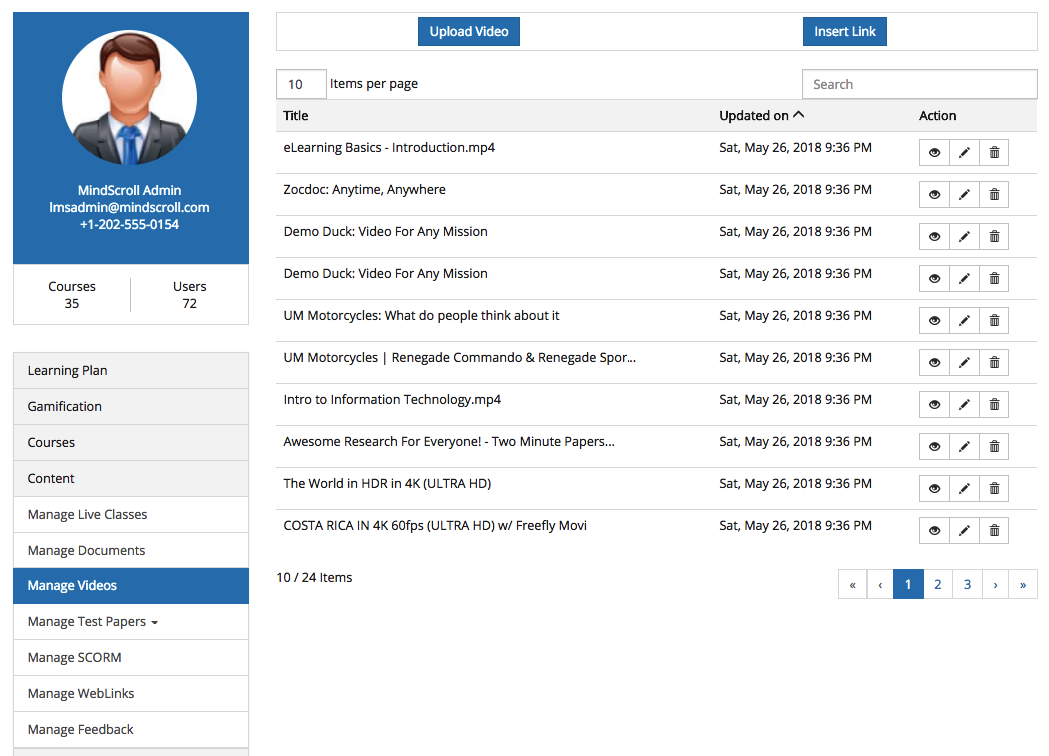
Task: Go to Manage SCORM
Action: (x=131, y=658)
